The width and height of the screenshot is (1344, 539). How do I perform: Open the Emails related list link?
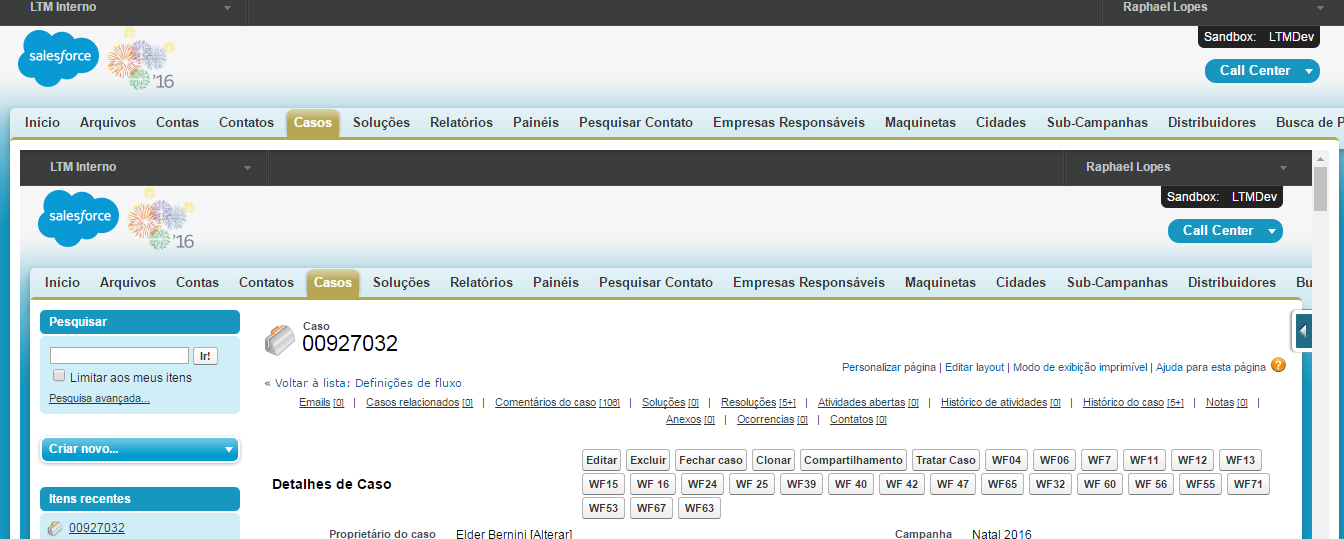pyautogui.click(x=322, y=403)
